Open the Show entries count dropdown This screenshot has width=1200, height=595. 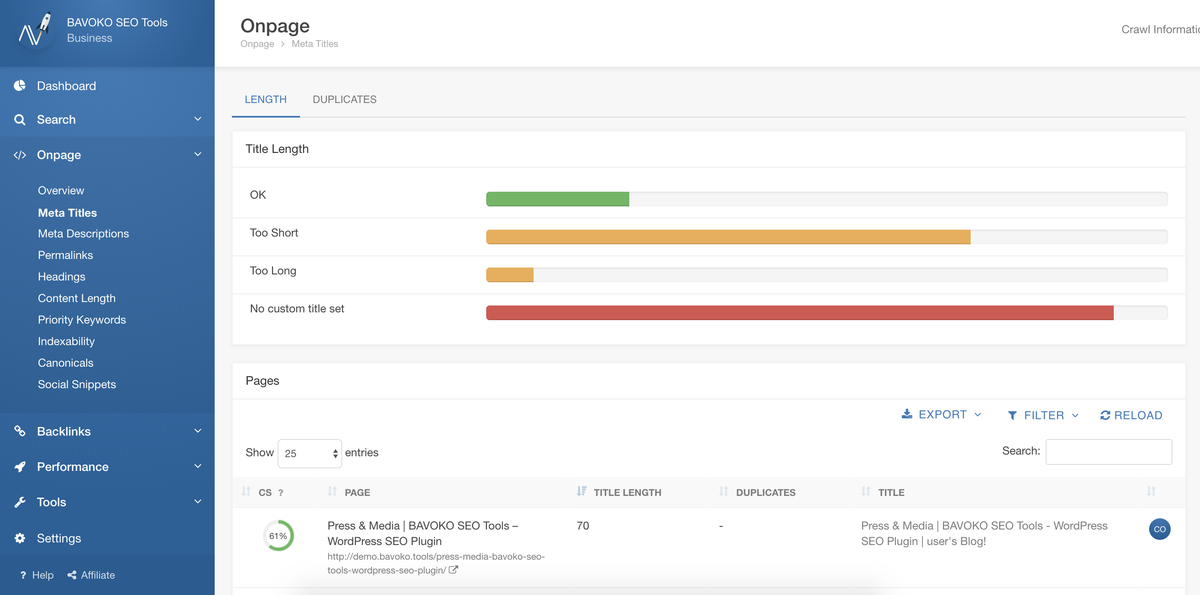(x=310, y=453)
